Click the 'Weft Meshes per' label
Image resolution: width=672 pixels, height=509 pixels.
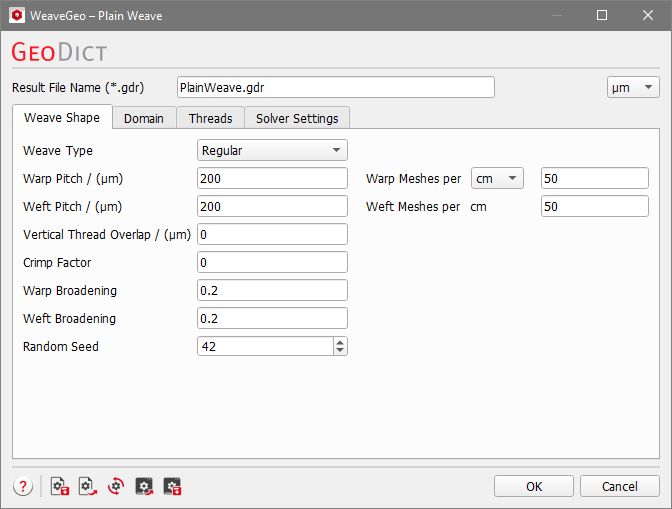(x=413, y=207)
